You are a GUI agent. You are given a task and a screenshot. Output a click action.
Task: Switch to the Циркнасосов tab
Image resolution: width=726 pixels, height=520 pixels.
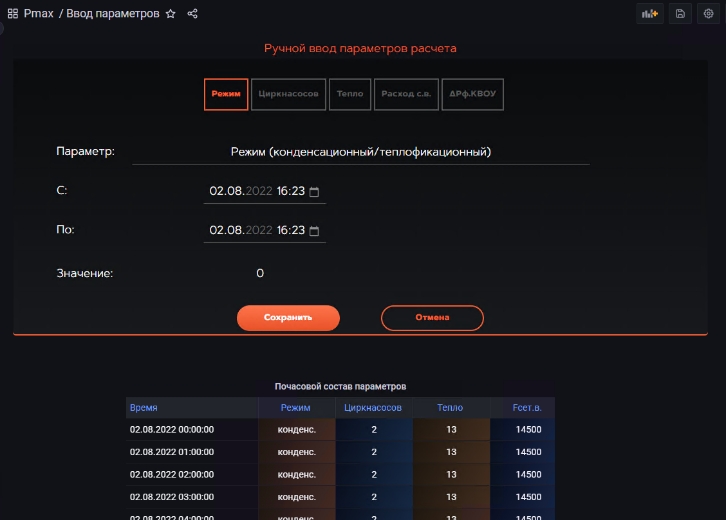288,94
